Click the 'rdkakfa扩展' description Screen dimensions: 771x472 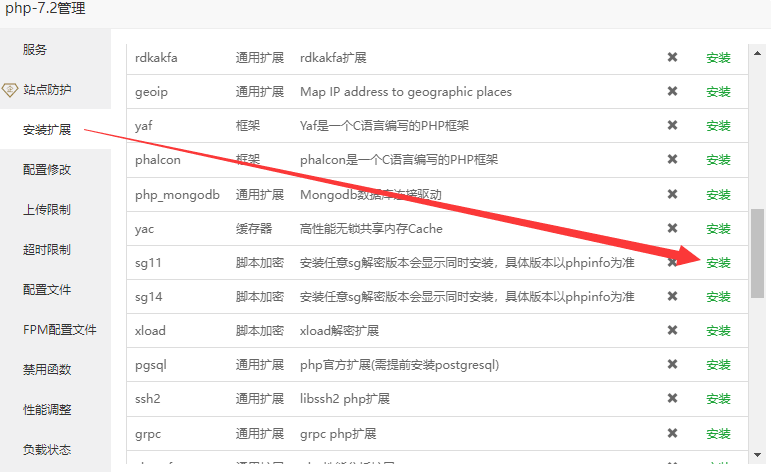pos(333,58)
